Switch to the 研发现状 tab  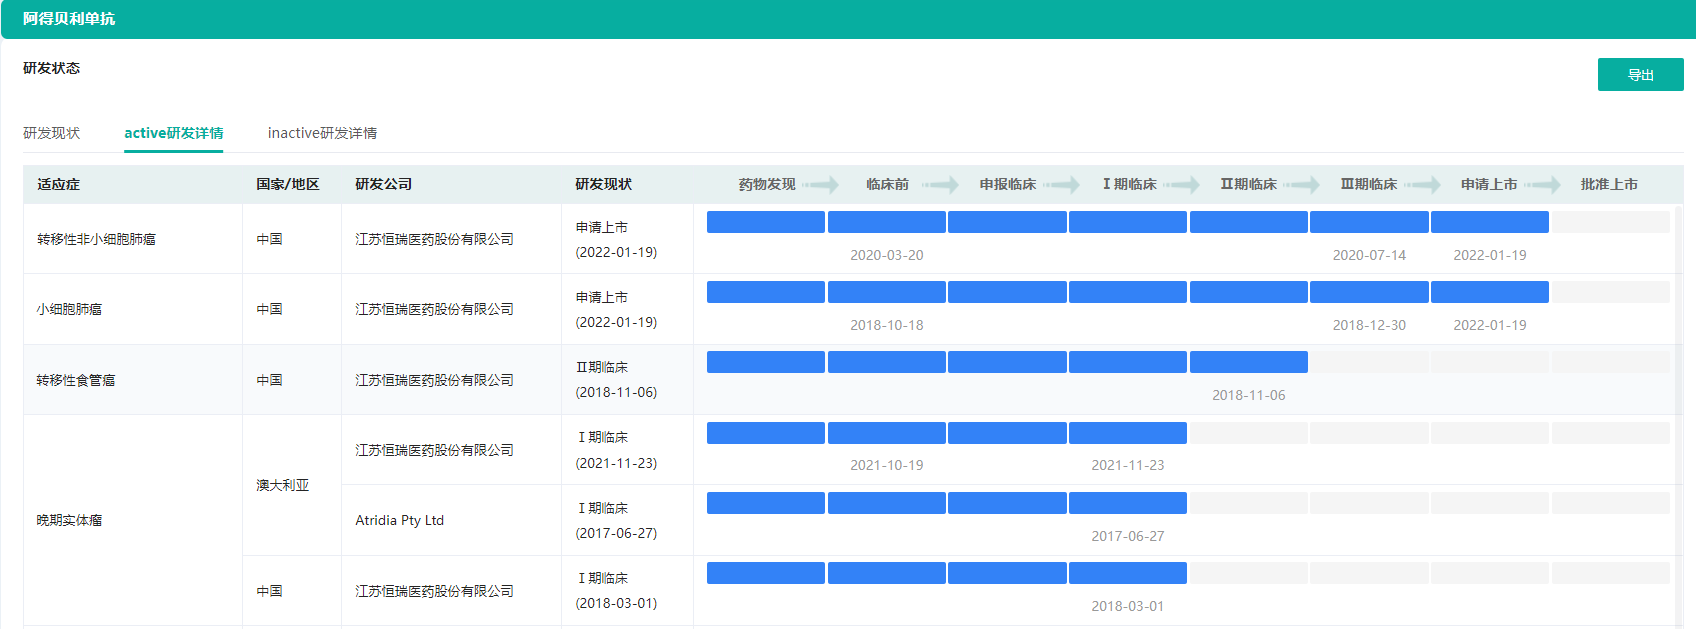click(51, 133)
